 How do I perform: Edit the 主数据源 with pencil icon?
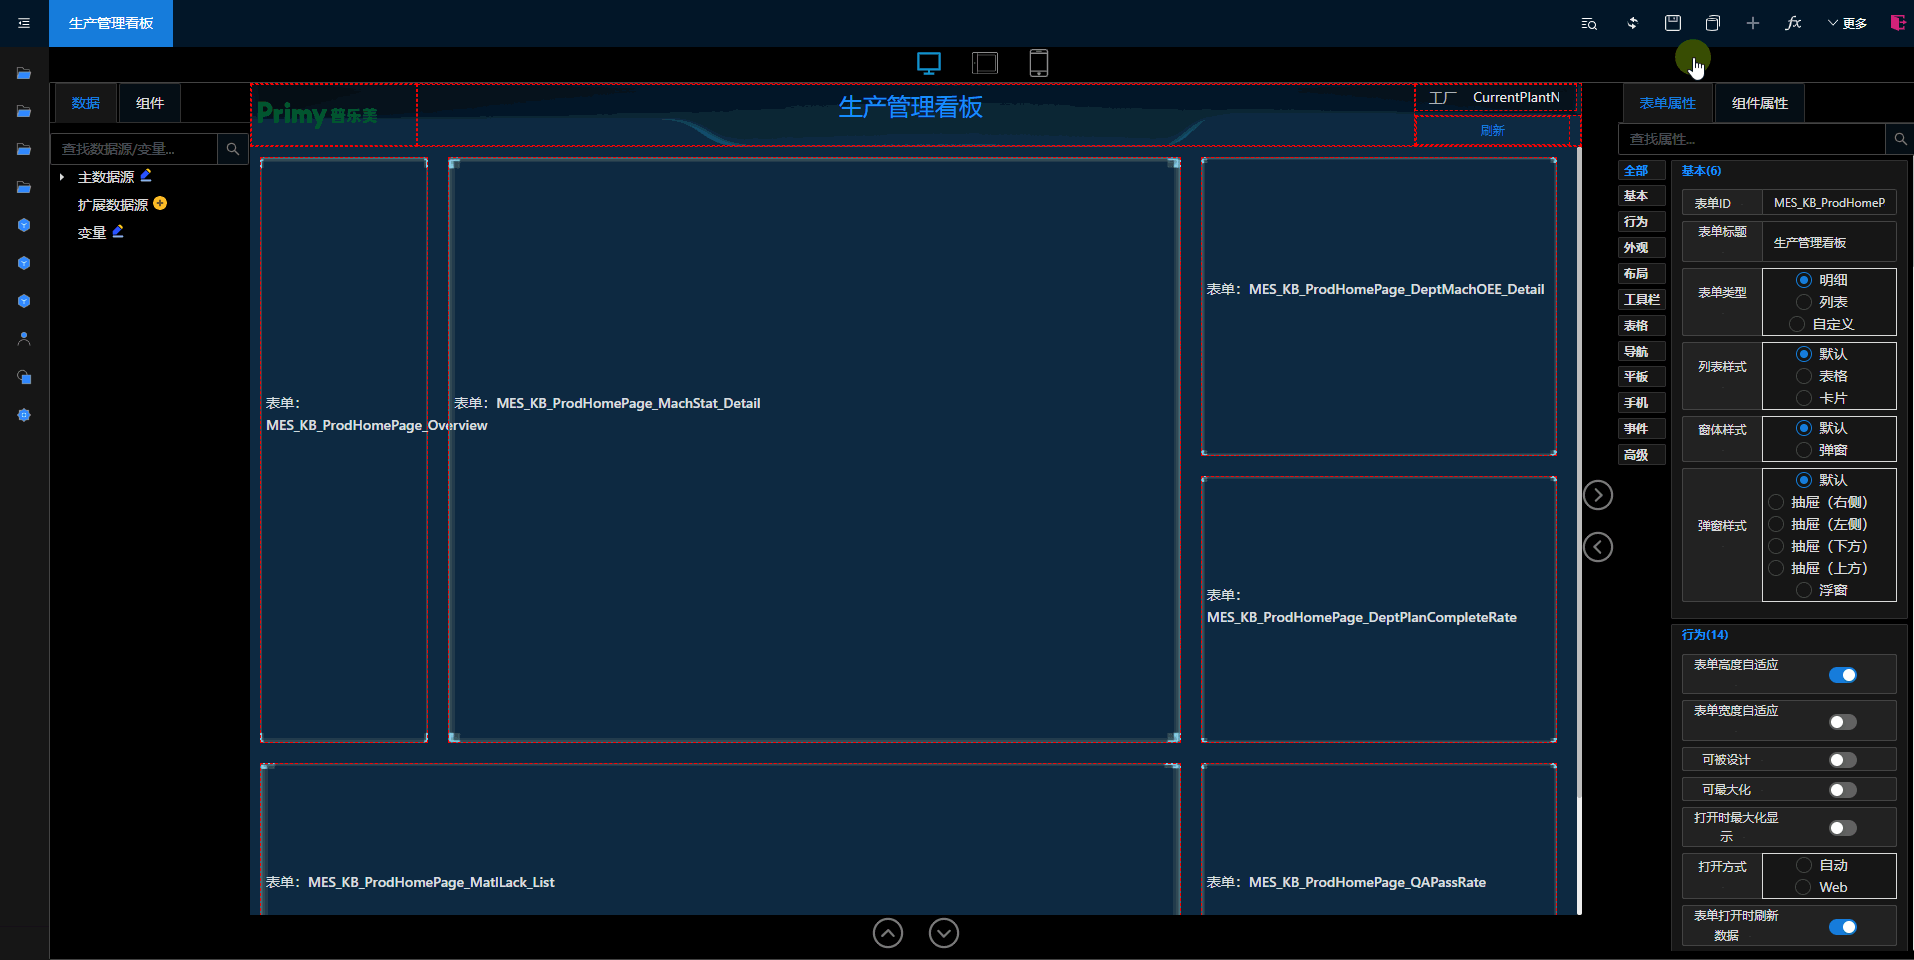146,176
